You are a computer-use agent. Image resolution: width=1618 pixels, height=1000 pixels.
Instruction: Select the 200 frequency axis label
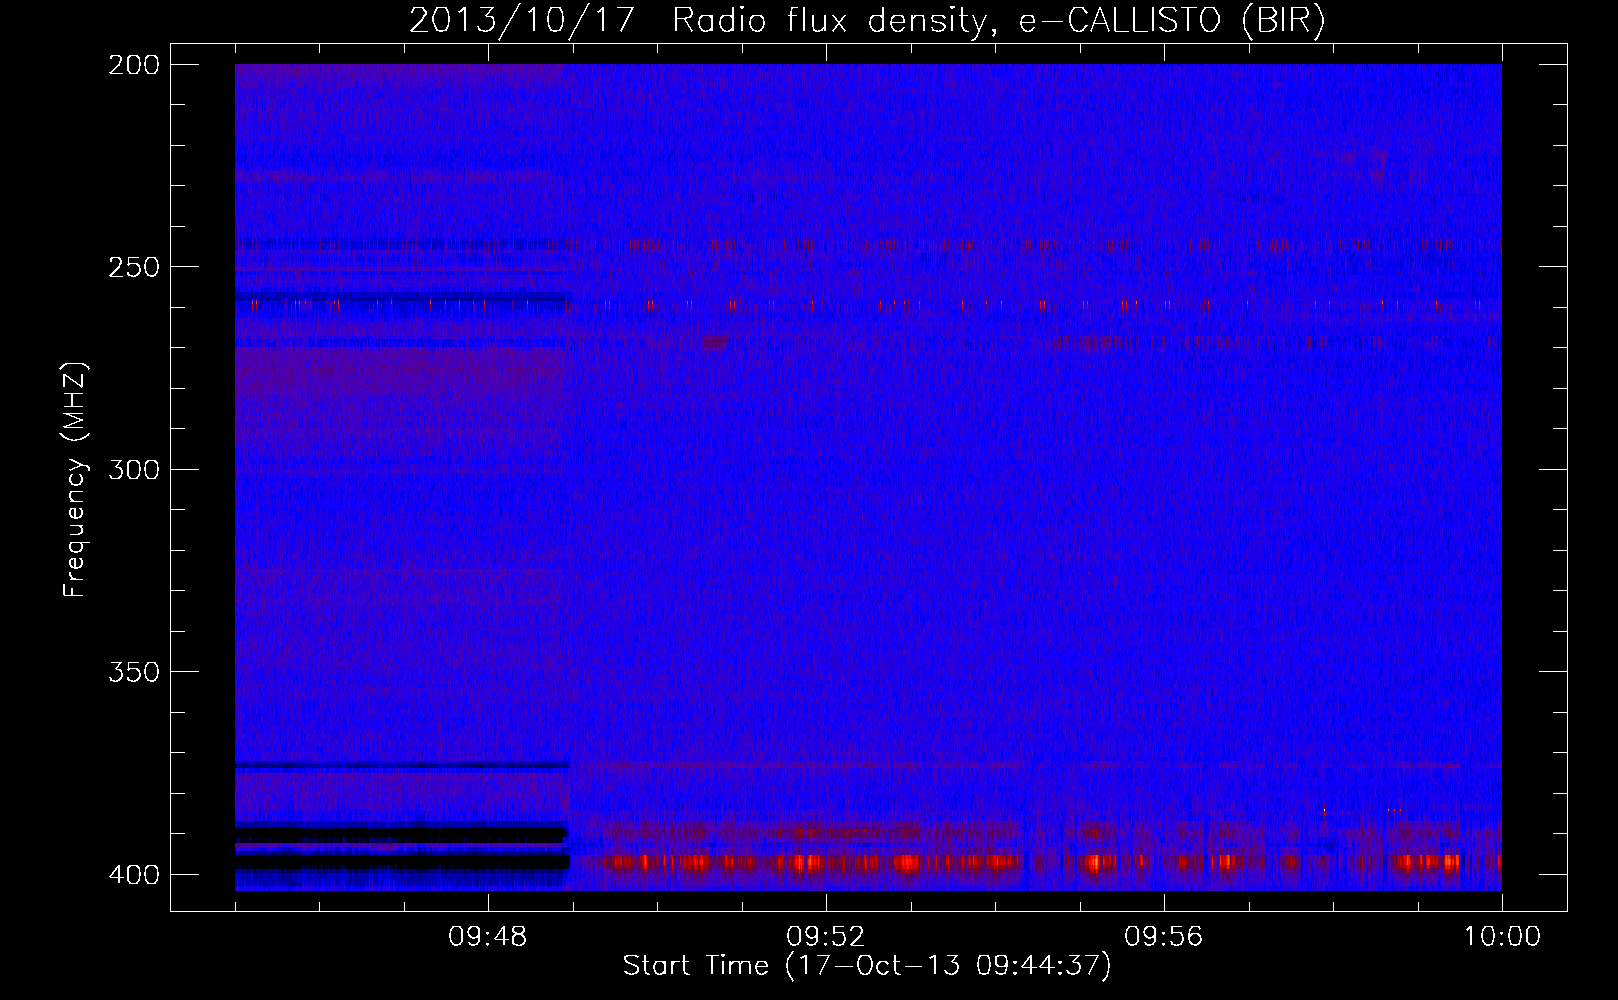coord(133,65)
